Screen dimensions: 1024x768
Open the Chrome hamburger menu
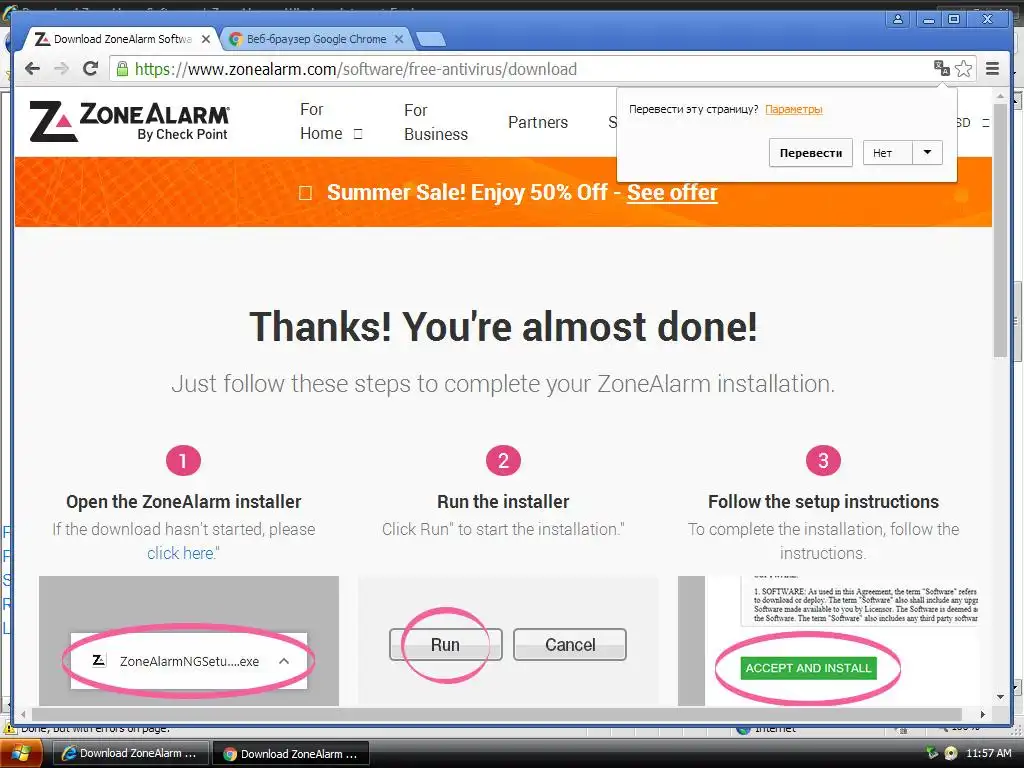point(992,69)
